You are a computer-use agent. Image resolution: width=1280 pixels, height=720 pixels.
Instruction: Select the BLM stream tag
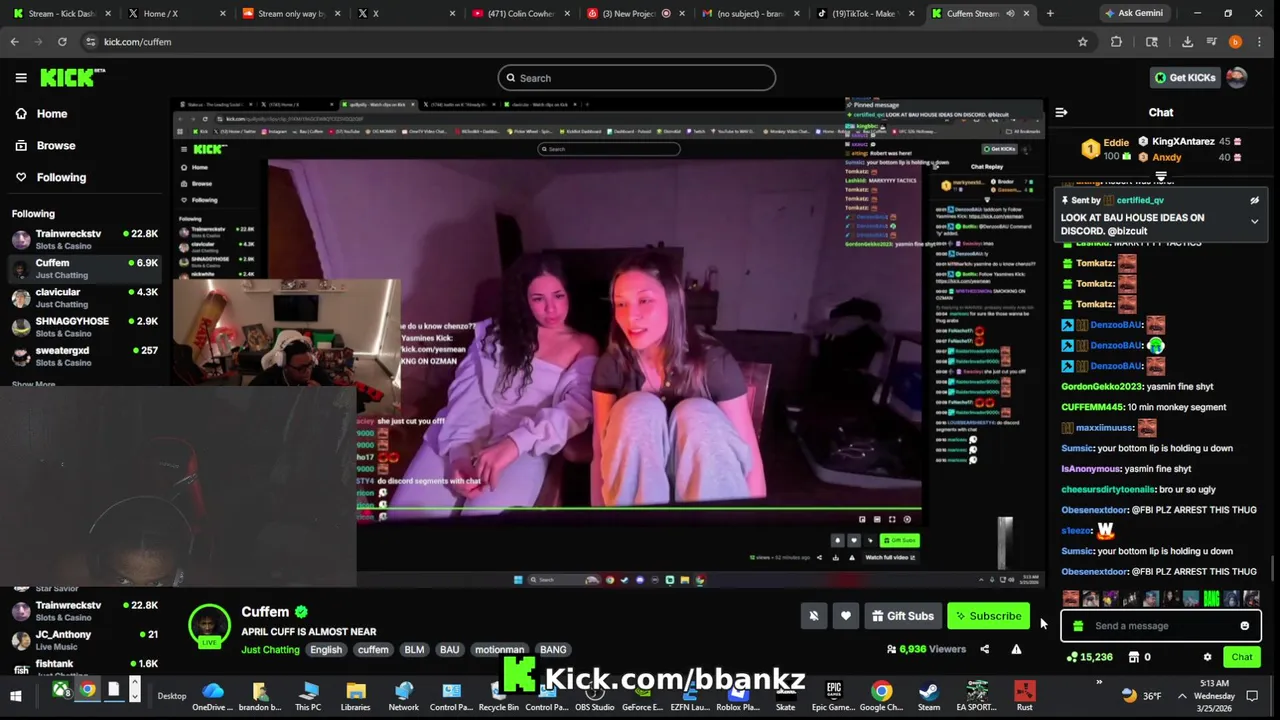click(x=414, y=650)
